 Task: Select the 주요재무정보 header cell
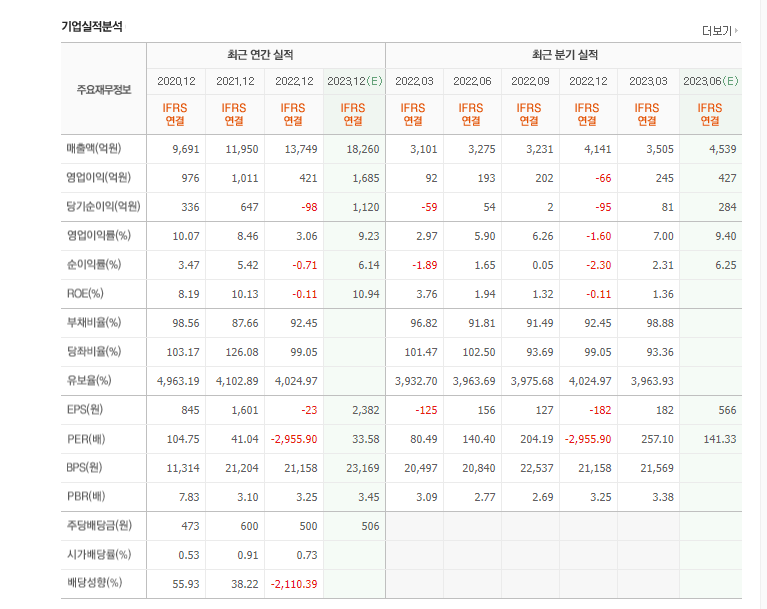104,90
